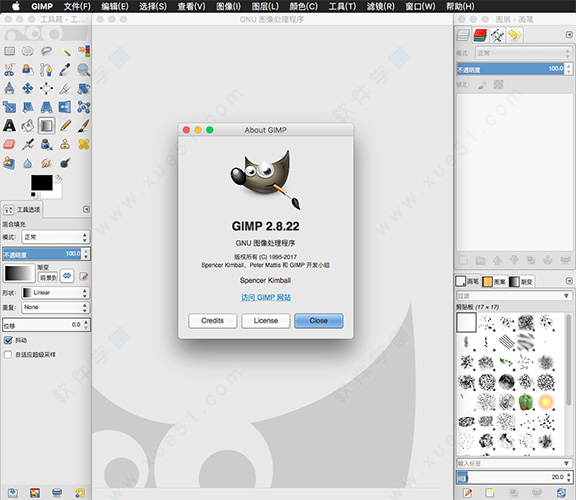Screen dimensions: 576x500
Task: Select the Heal tool
Action: [x=84, y=144]
